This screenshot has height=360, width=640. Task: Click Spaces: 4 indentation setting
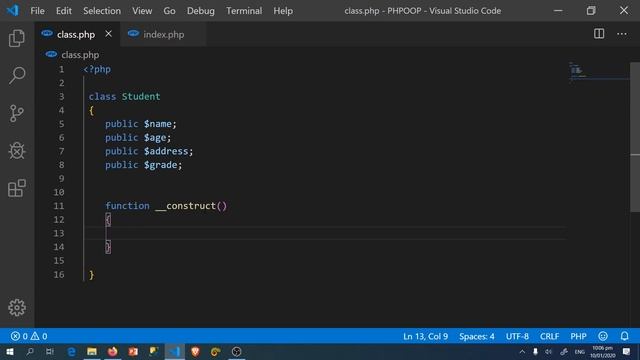476,336
